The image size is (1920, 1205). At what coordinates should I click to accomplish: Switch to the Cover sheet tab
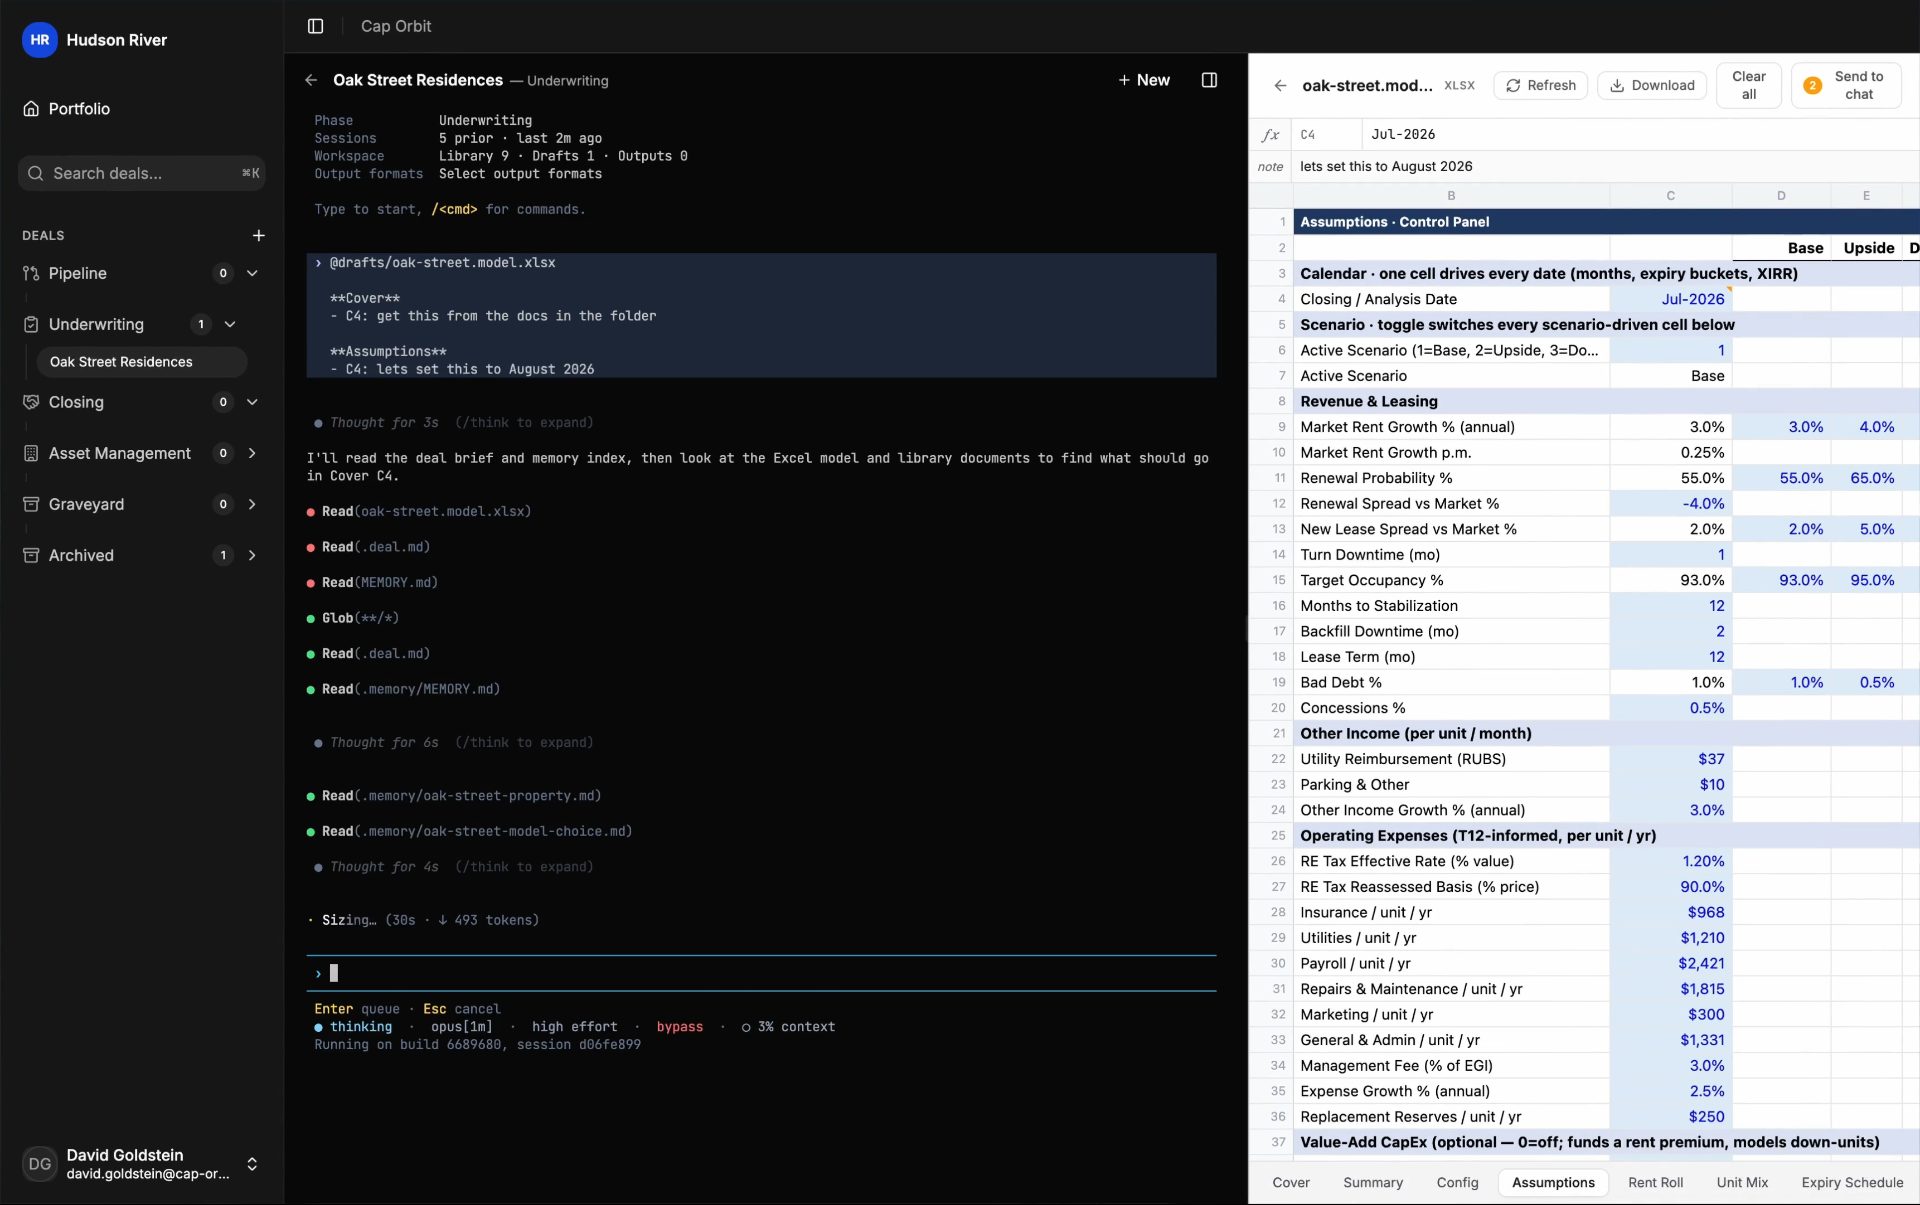pyautogui.click(x=1290, y=1182)
